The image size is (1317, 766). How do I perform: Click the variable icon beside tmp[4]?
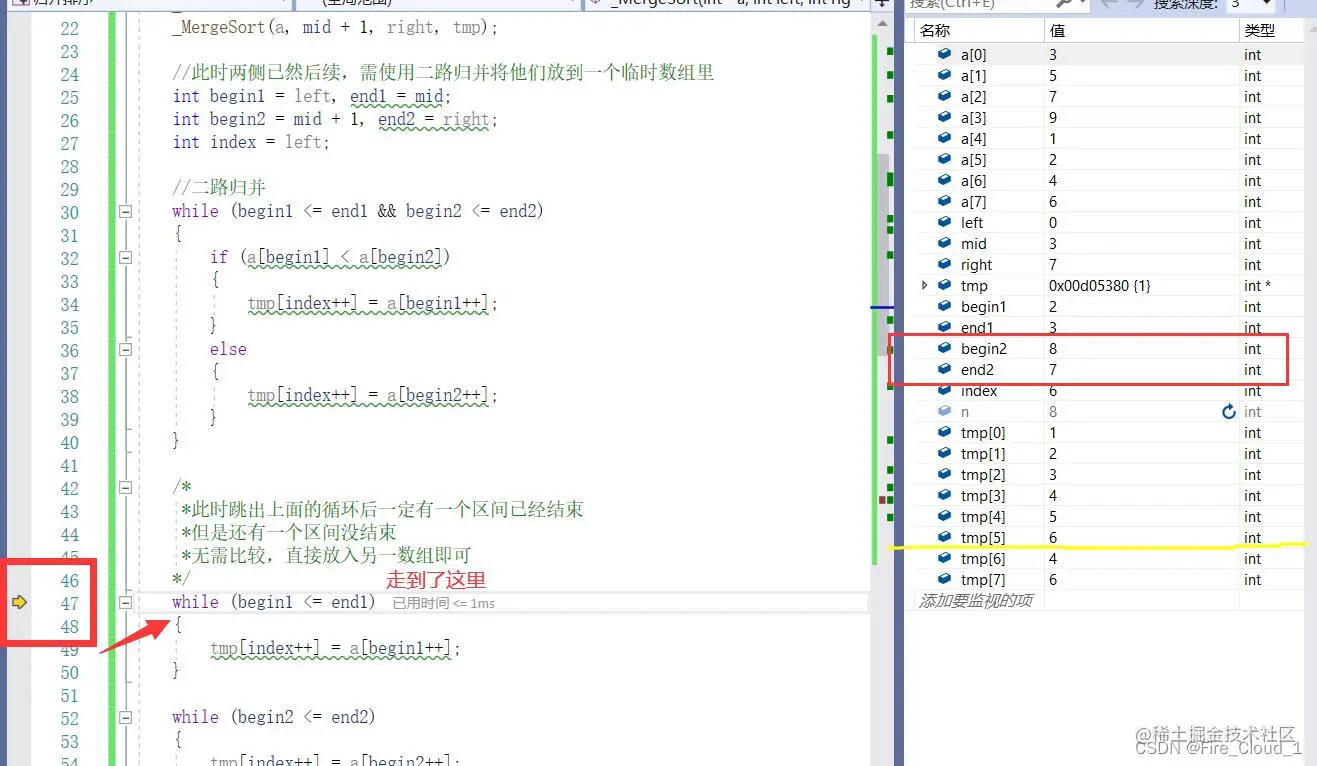pos(944,516)
